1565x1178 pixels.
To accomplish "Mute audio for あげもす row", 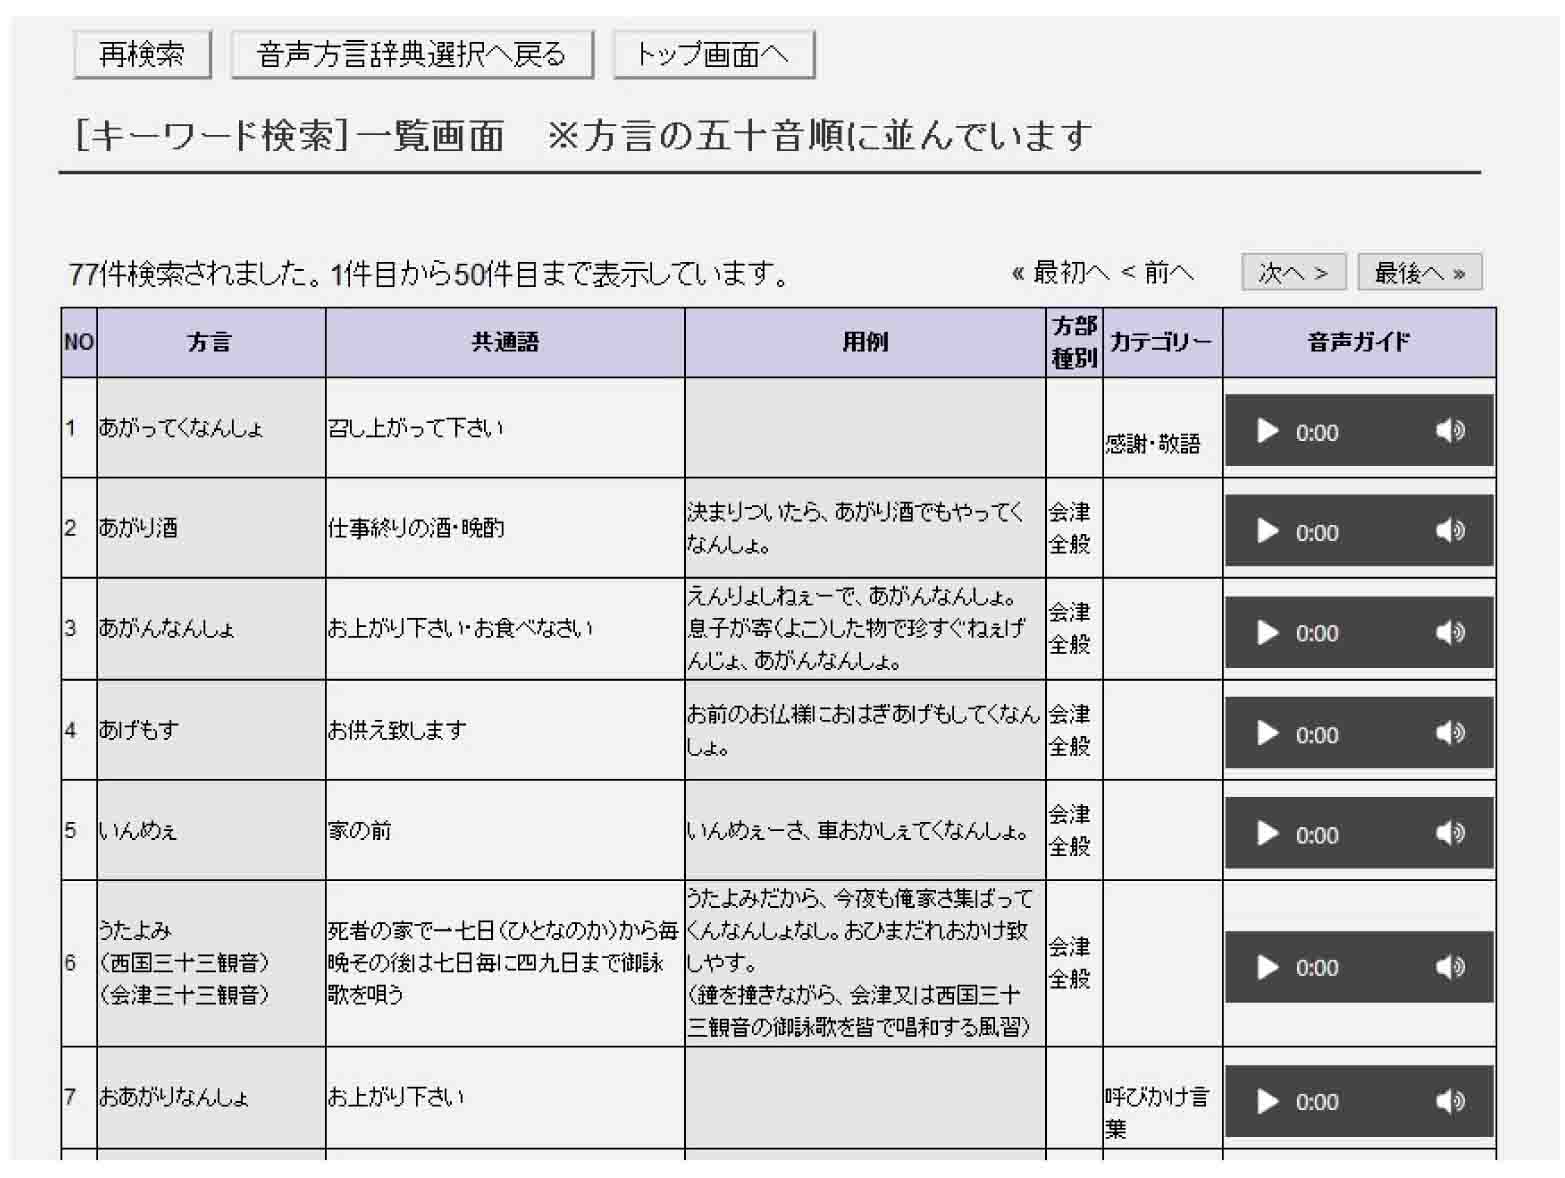I will point(1450,733).
